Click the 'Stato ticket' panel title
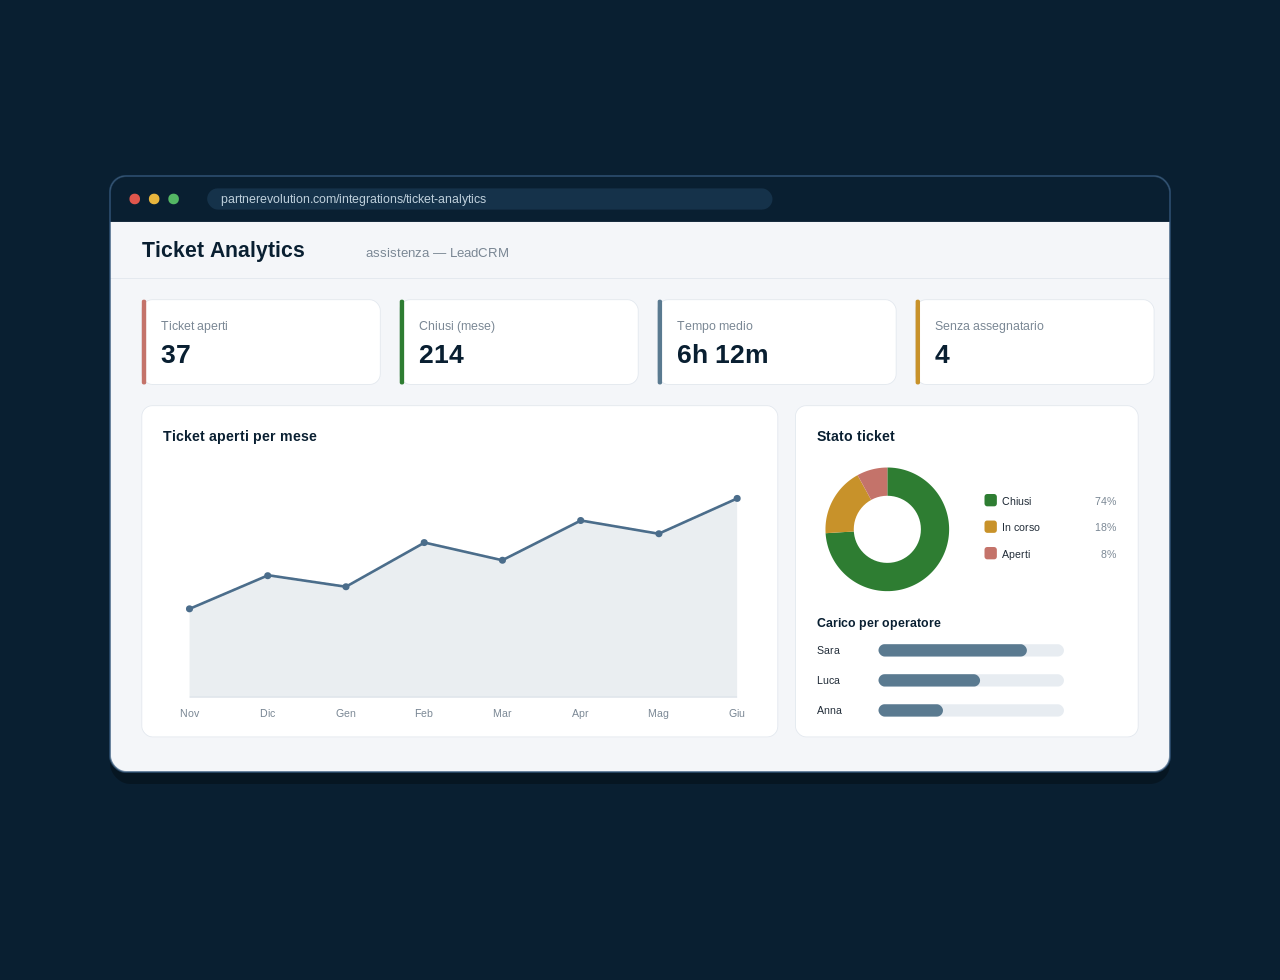The width and height of the screenshot is (1280, 980). 856,436
